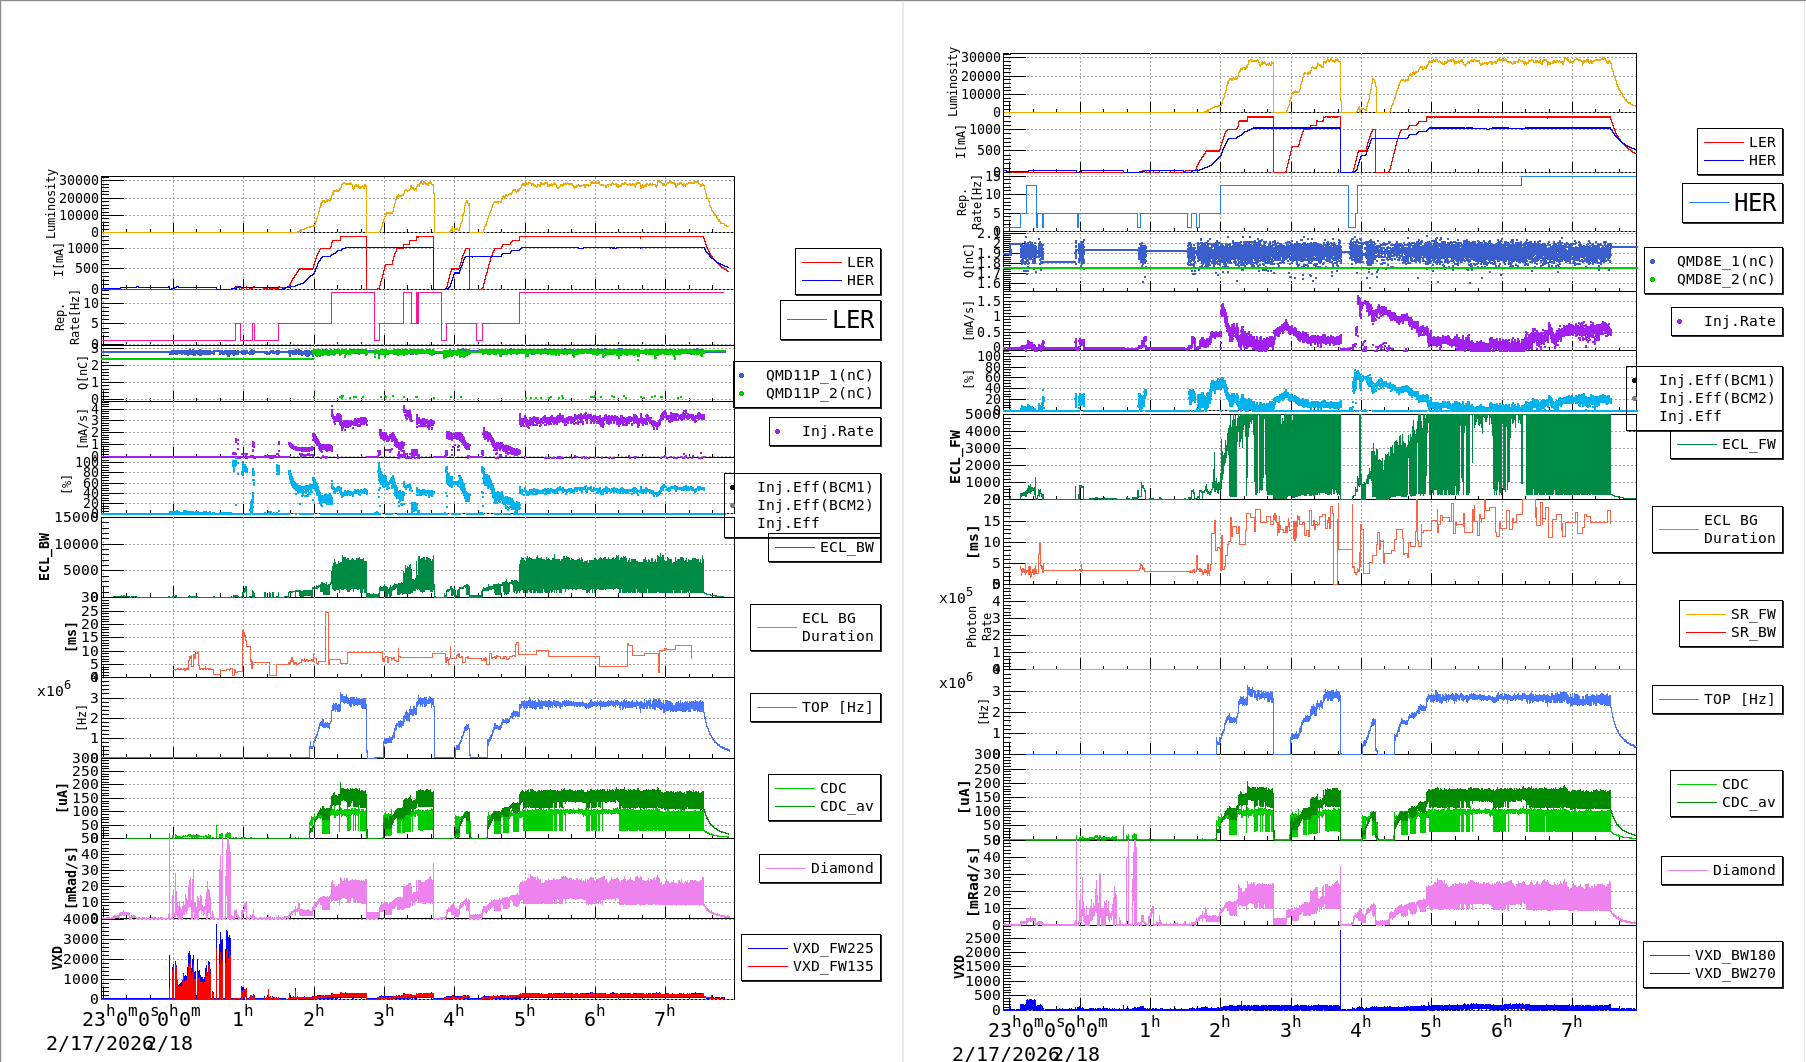Click the SR_BW red line legend entry
1806x1062 pixels.
click(1731, 632)
